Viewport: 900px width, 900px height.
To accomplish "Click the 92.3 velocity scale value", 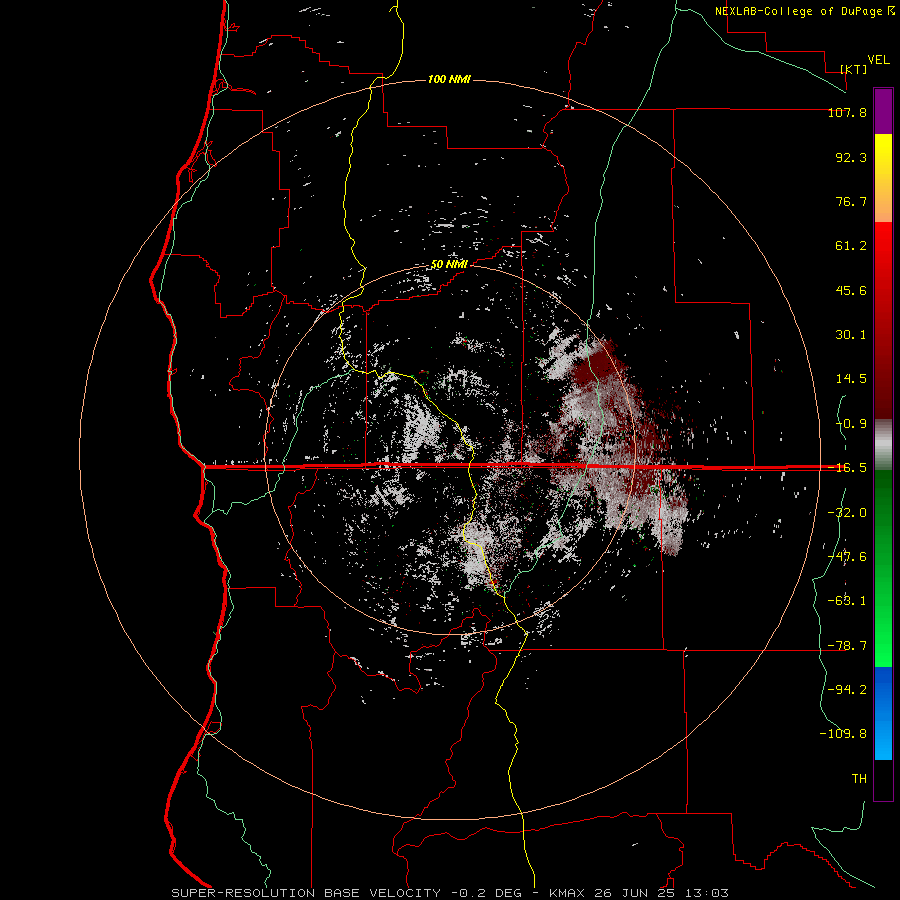I will click(851, 157).
